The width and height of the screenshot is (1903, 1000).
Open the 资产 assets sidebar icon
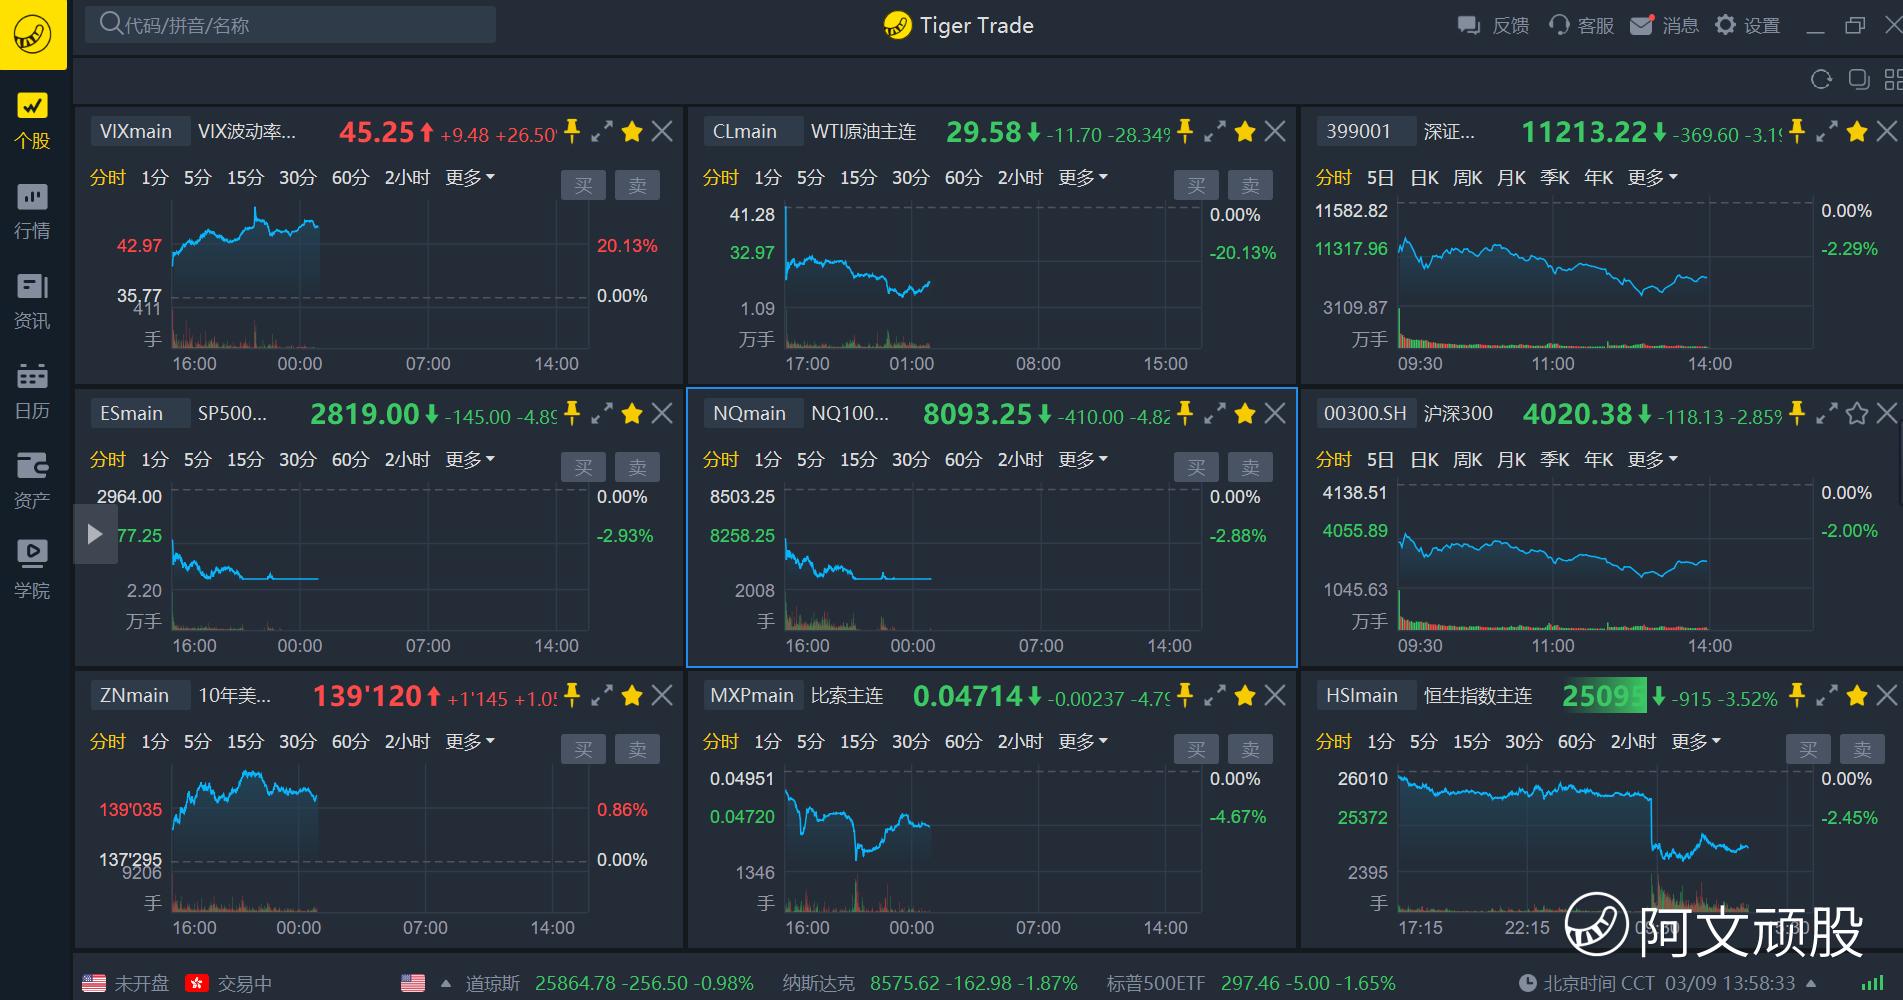pyautogui.click(x=32, y=481)
